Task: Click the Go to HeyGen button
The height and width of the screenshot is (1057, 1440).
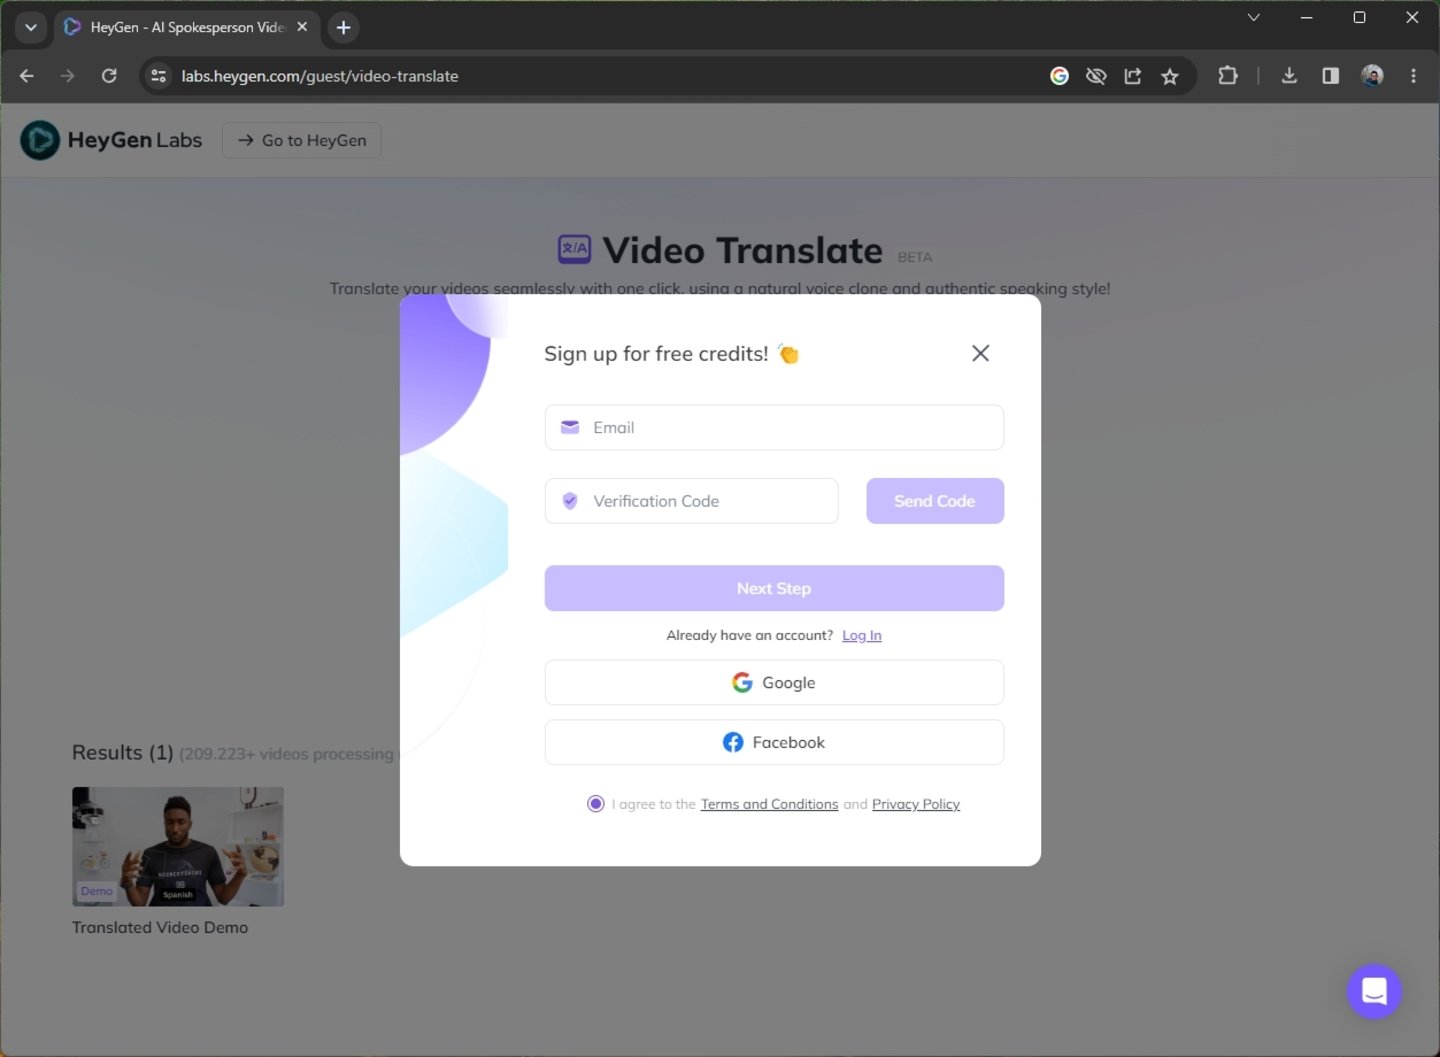Action: point(302,140)
